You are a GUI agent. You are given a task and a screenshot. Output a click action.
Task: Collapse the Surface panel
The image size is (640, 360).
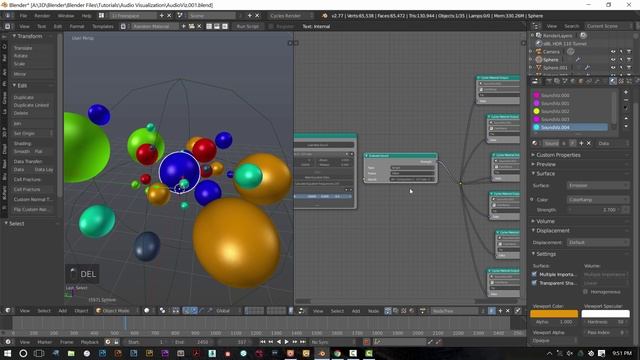545,173
